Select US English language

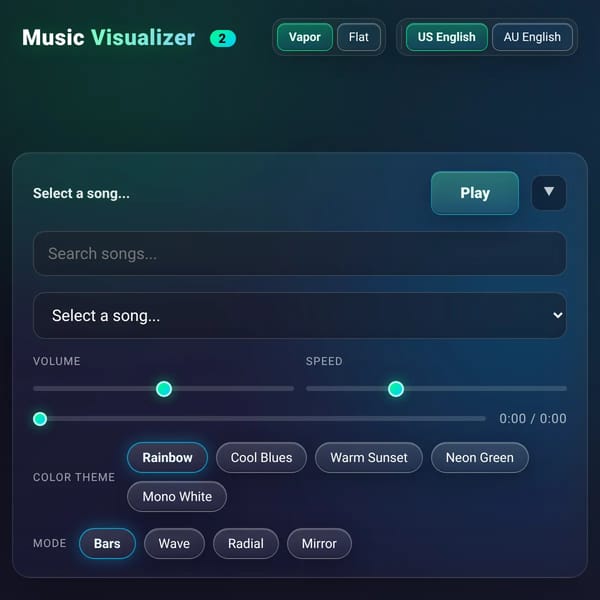tap(447, 37)
